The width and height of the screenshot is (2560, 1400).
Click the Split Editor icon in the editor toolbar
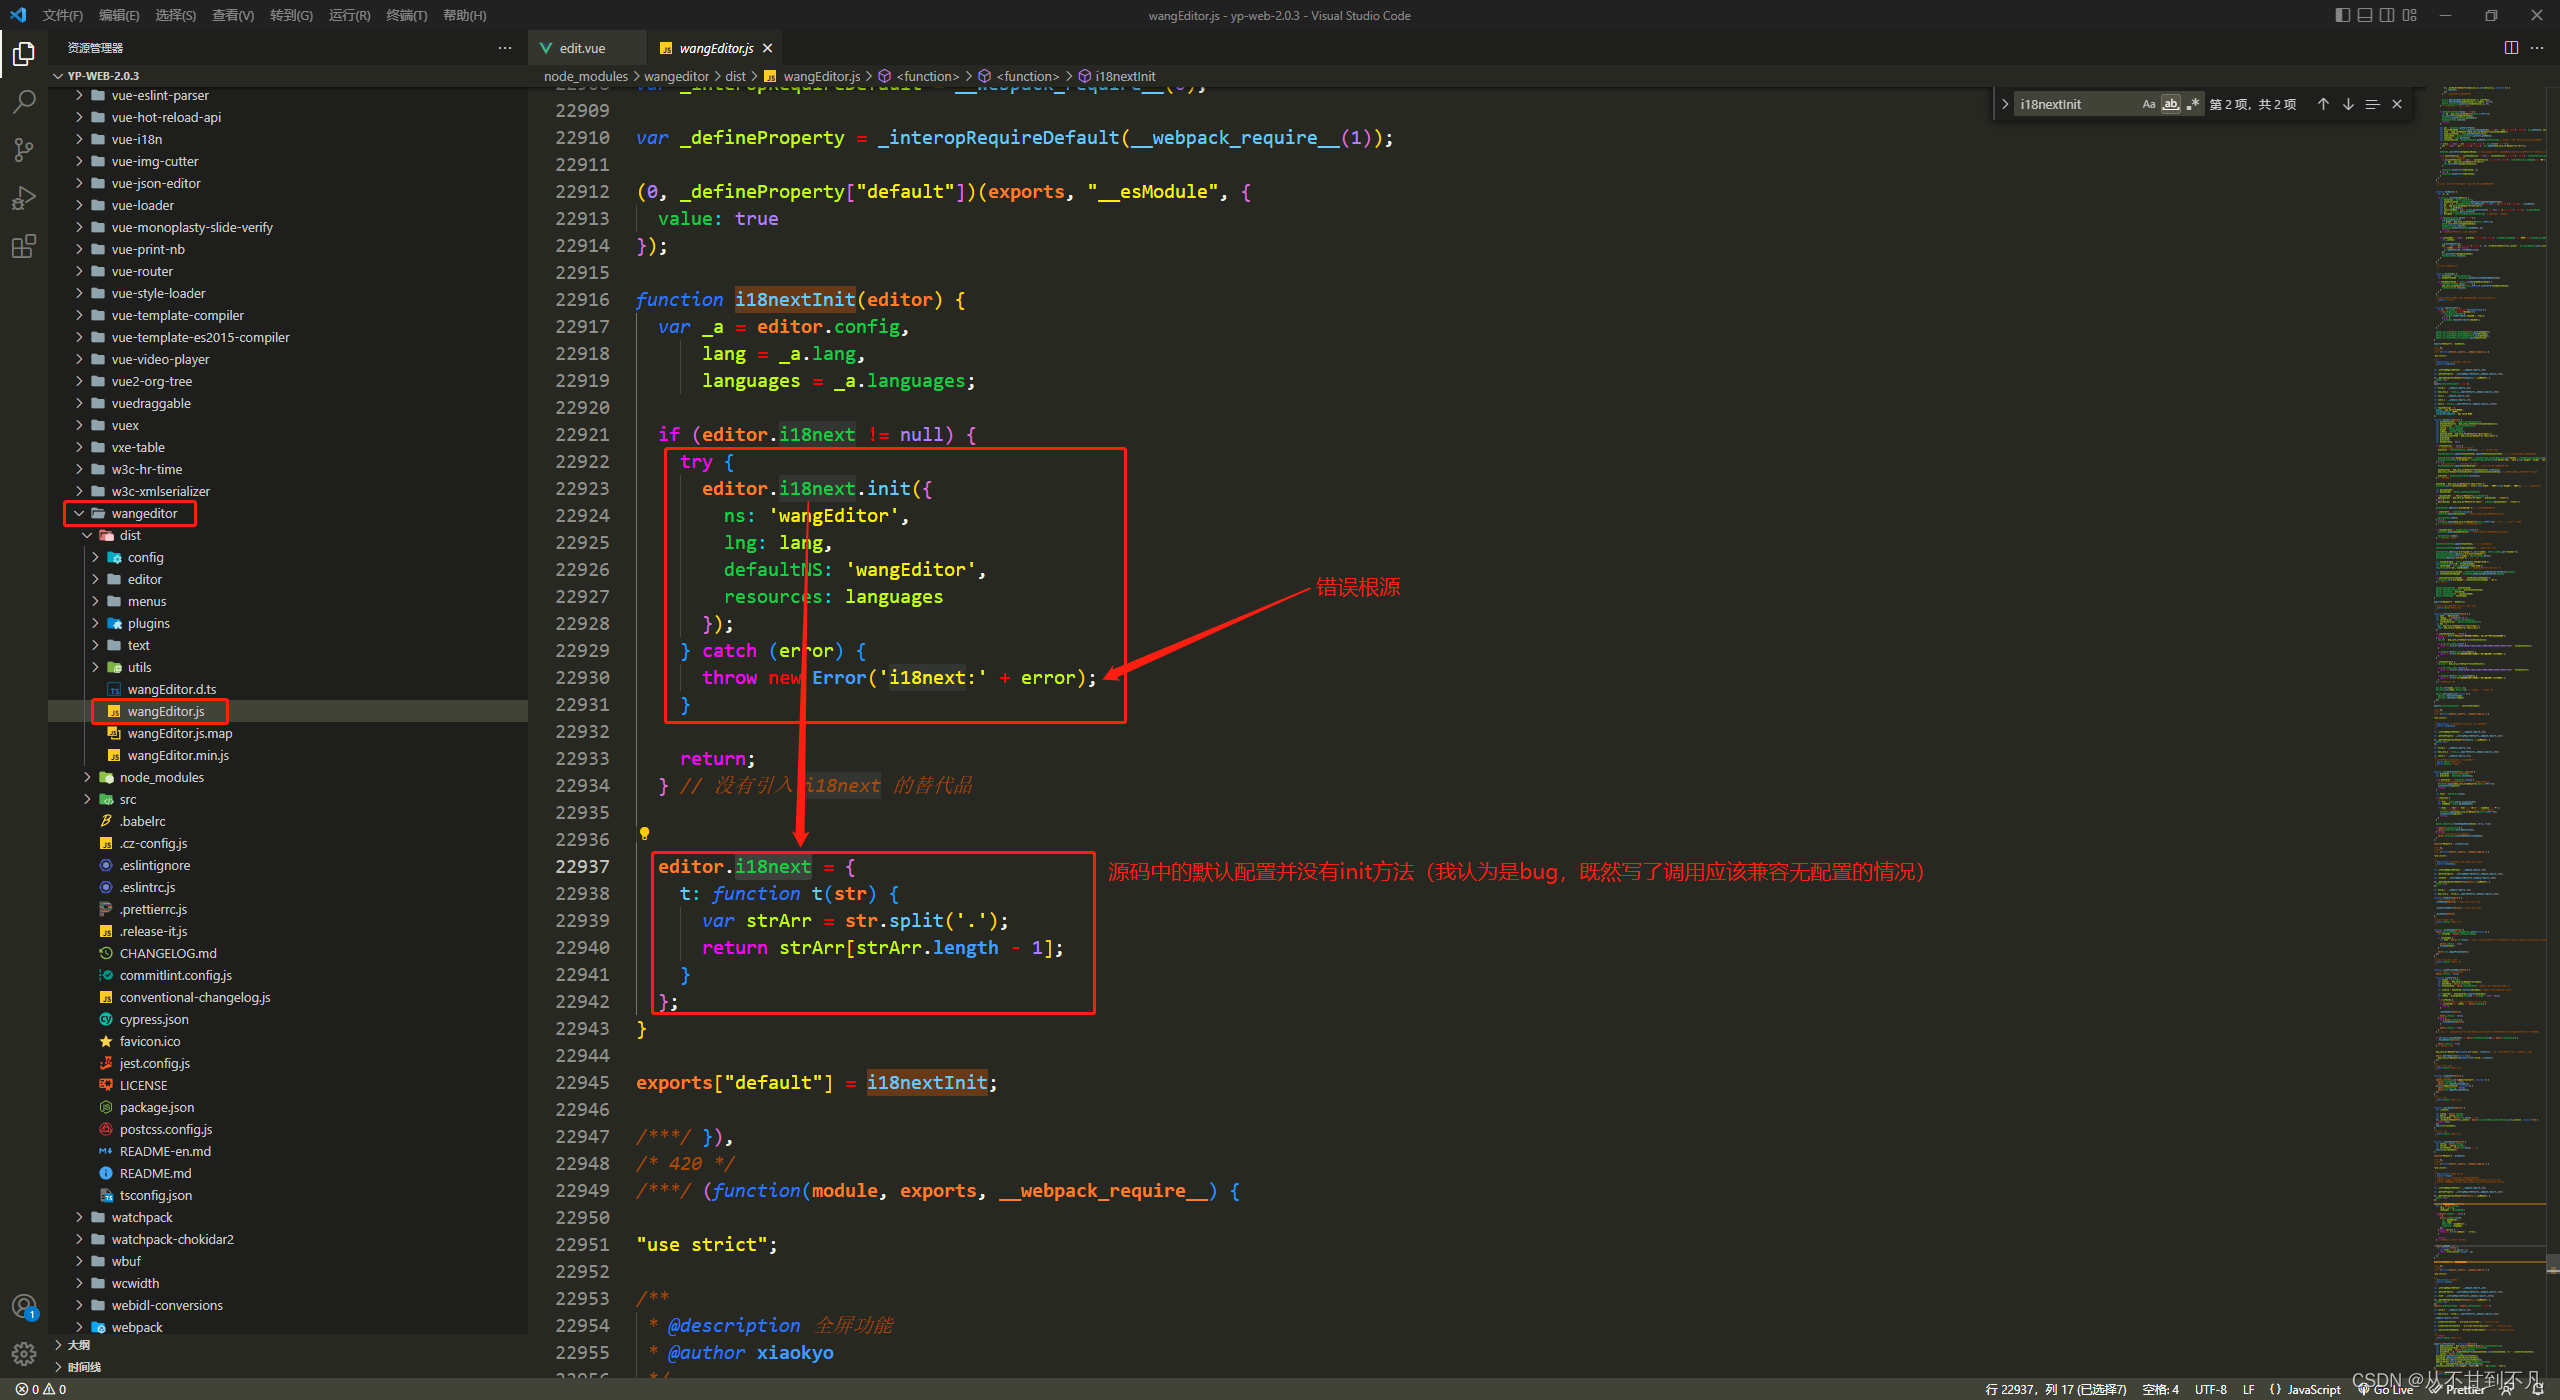pos(2512,47)
